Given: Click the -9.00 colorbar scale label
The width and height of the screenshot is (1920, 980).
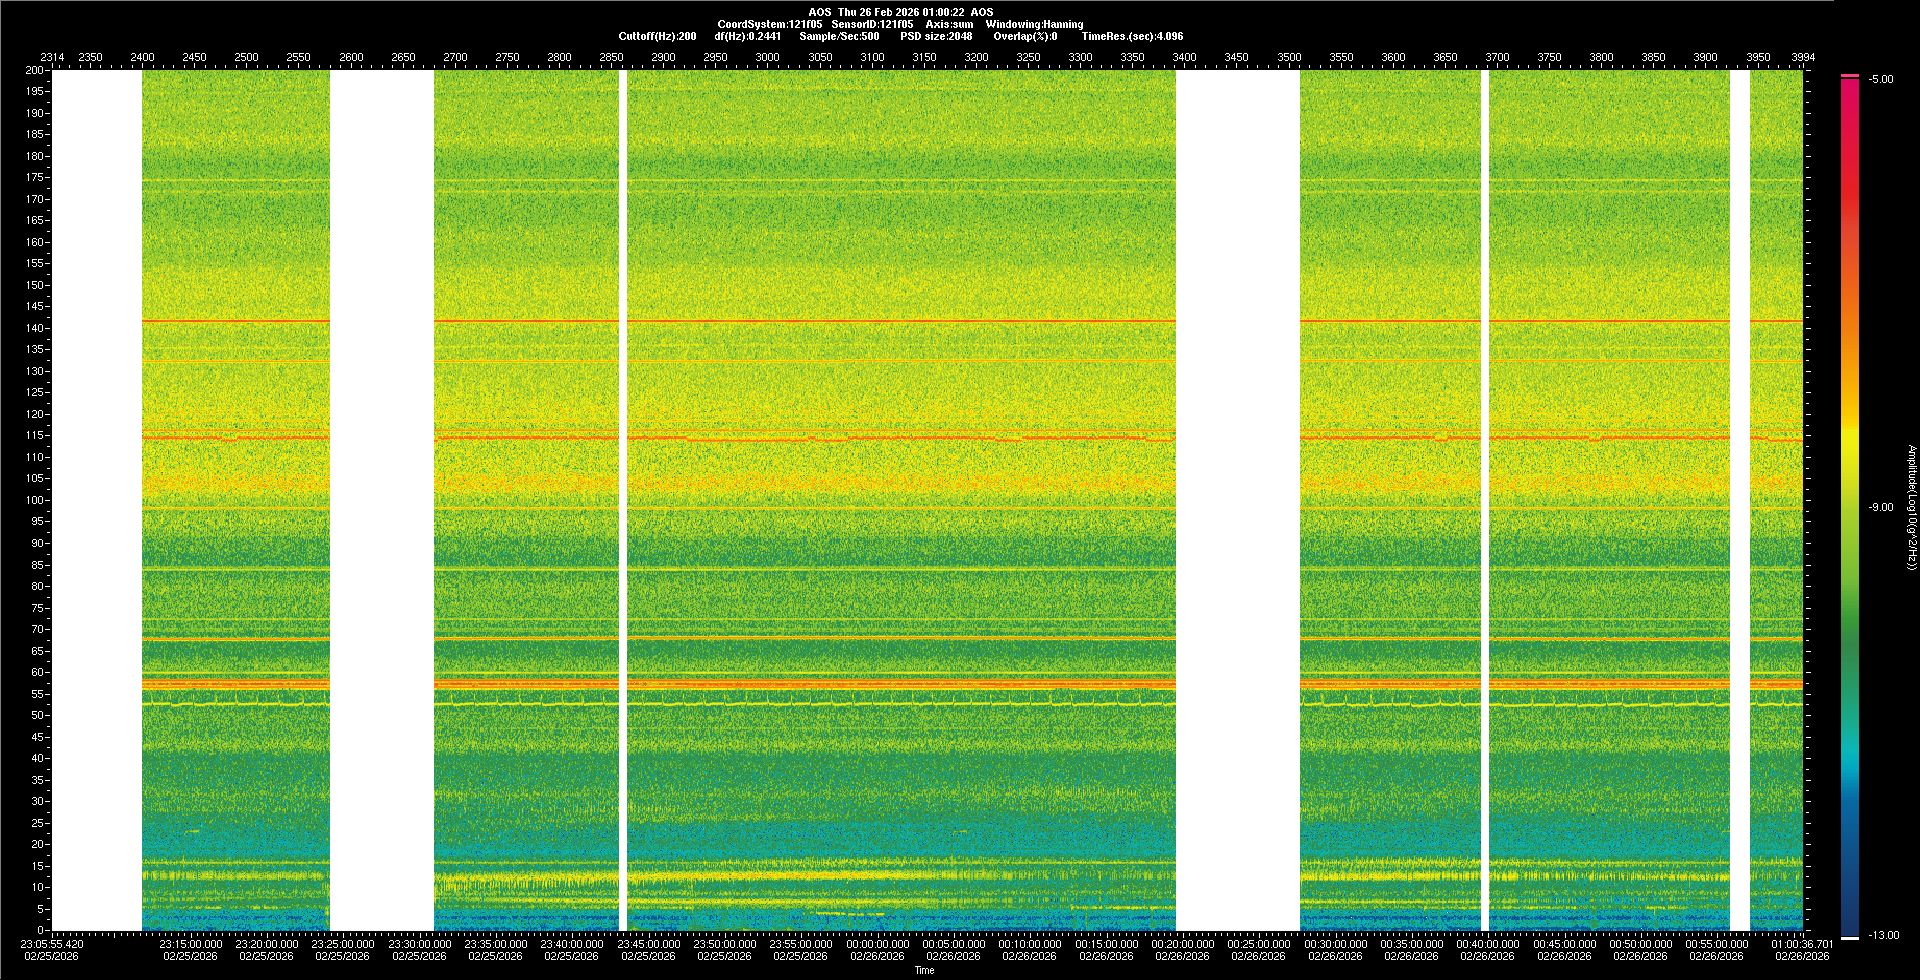Looking at the screenshot, I should pyautogui.click(x=1880, y=507).
